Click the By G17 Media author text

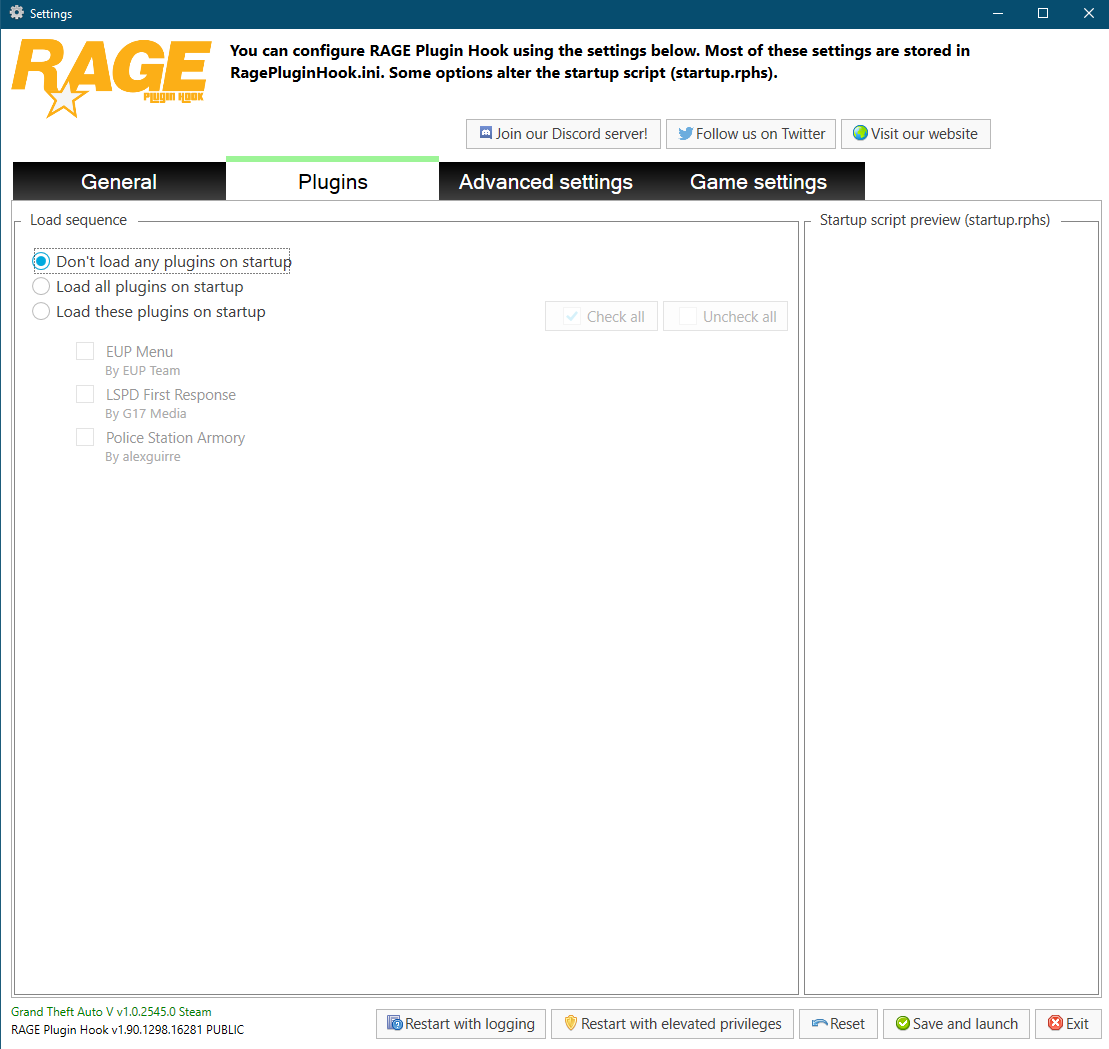click(146, 413)
